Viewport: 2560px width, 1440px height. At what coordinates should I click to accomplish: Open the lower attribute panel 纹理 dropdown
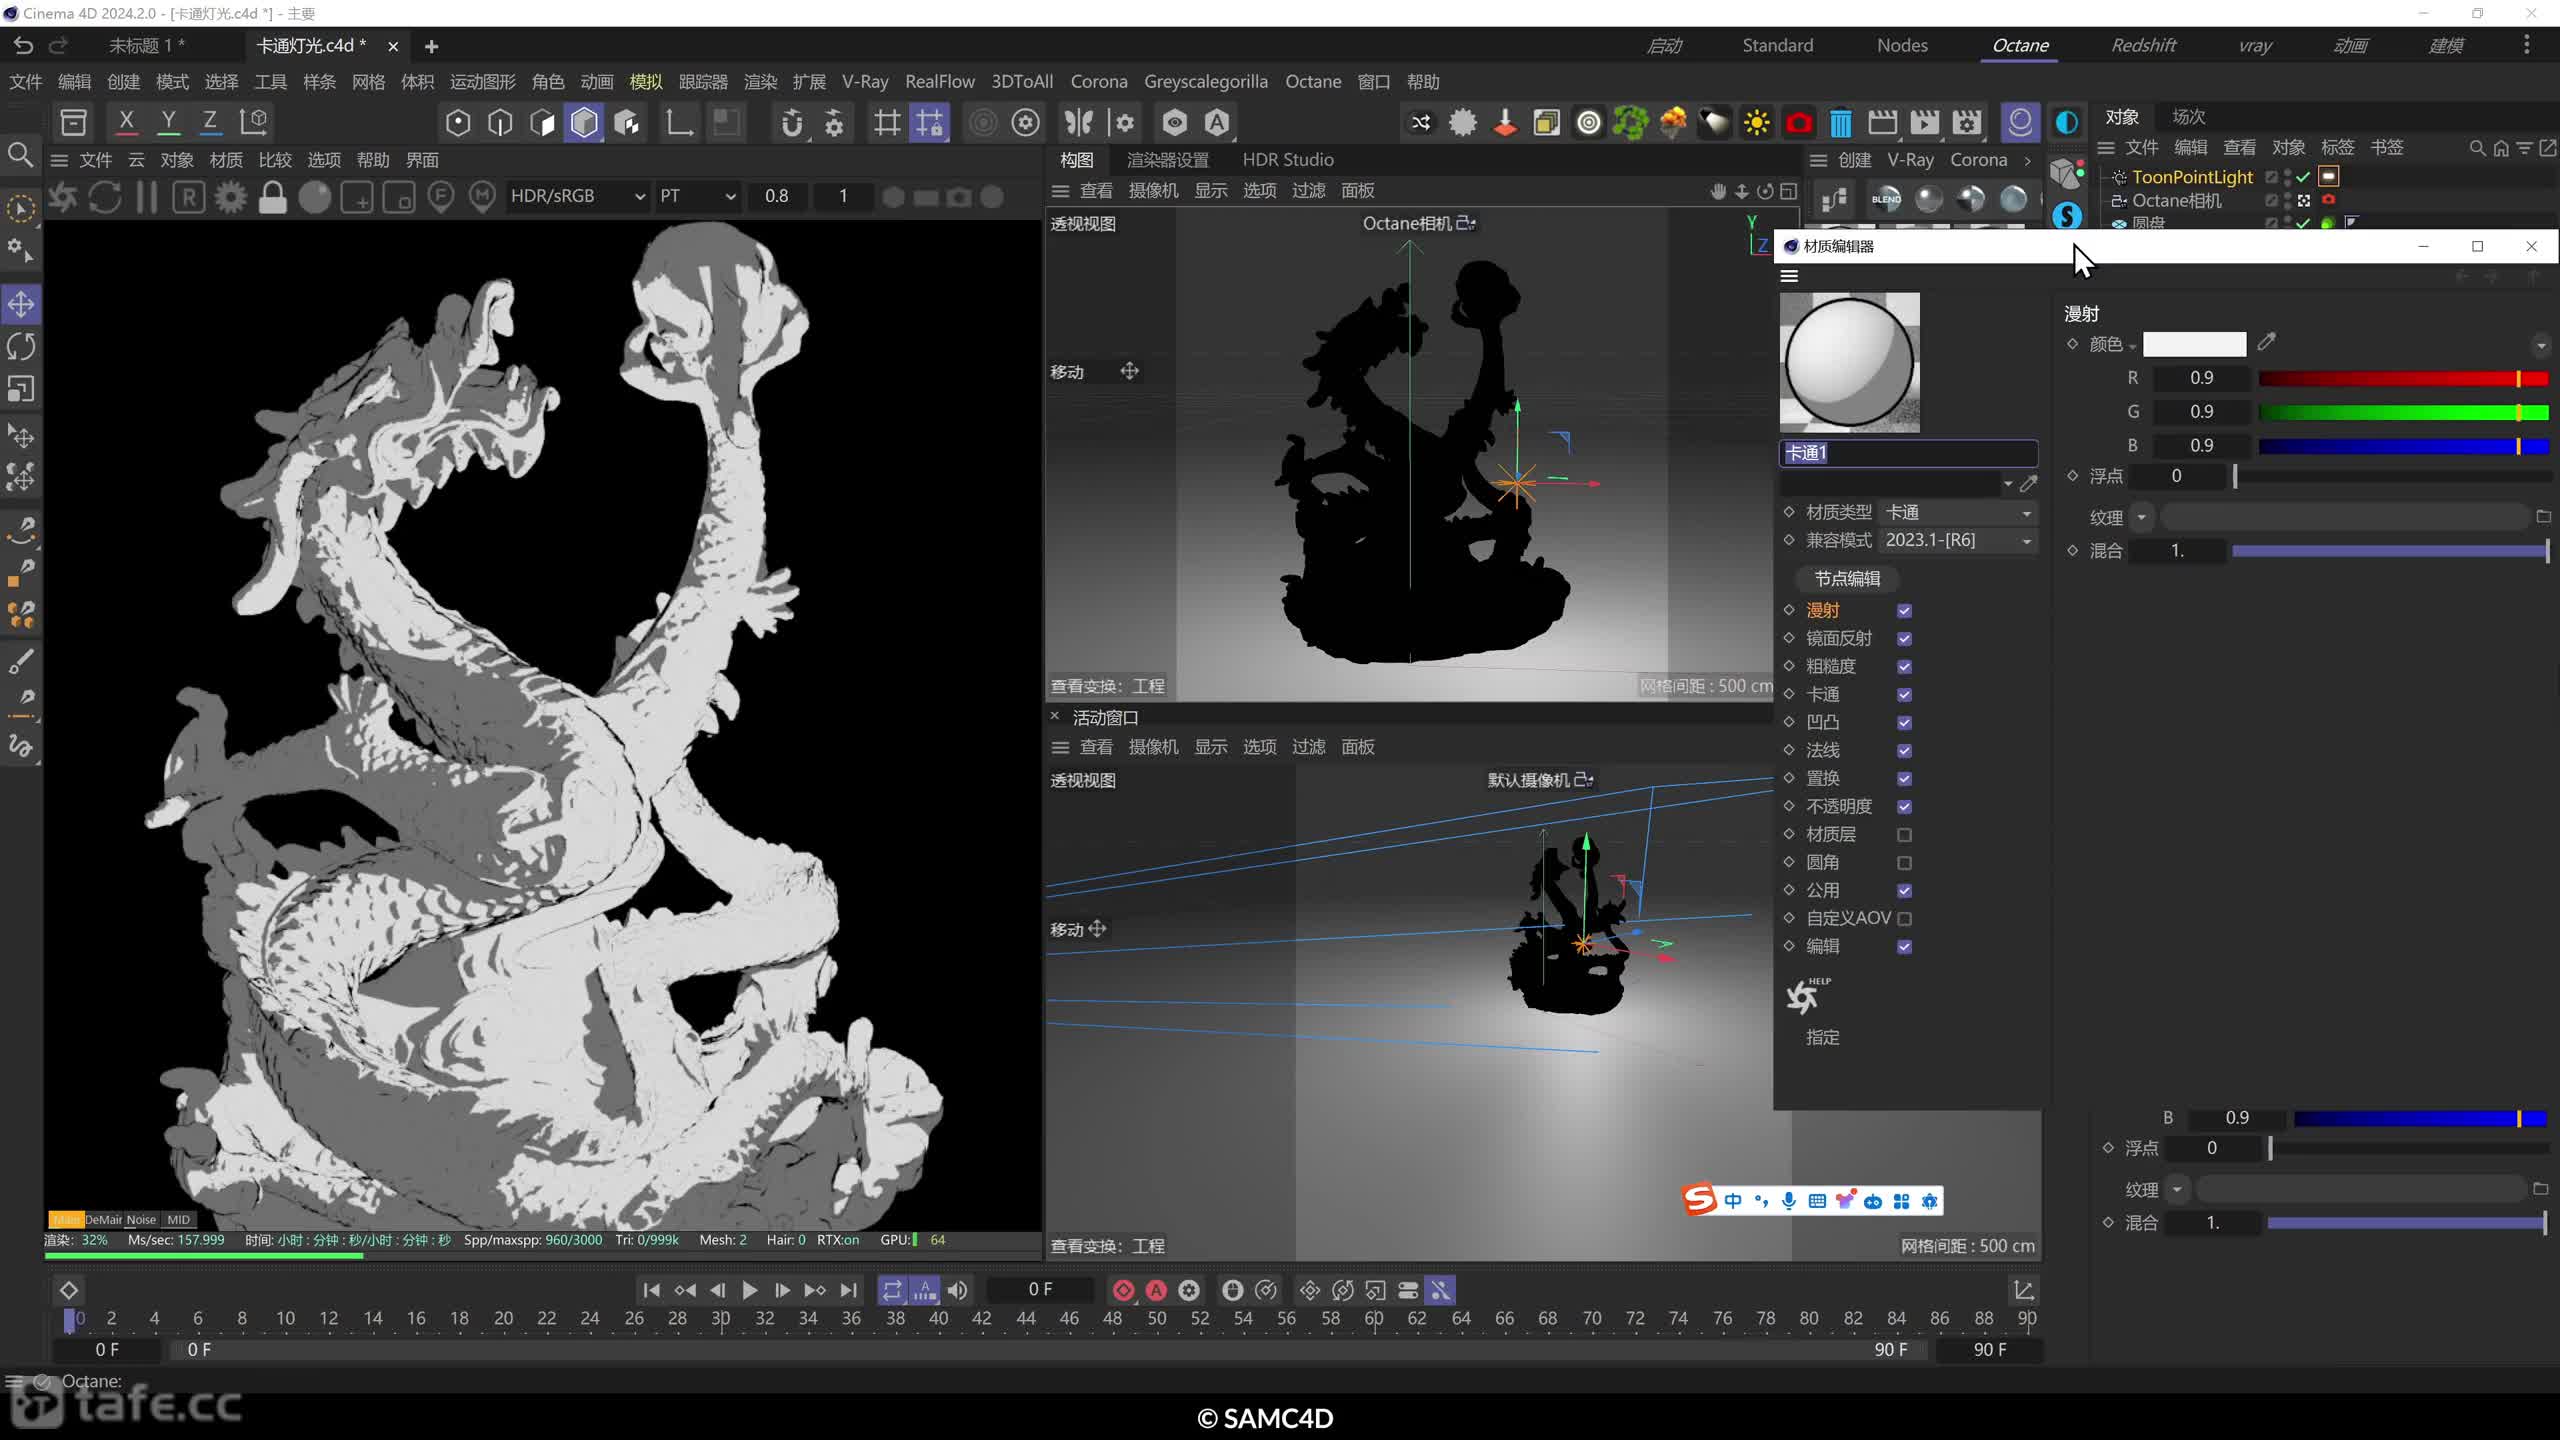point(2177,1189)
